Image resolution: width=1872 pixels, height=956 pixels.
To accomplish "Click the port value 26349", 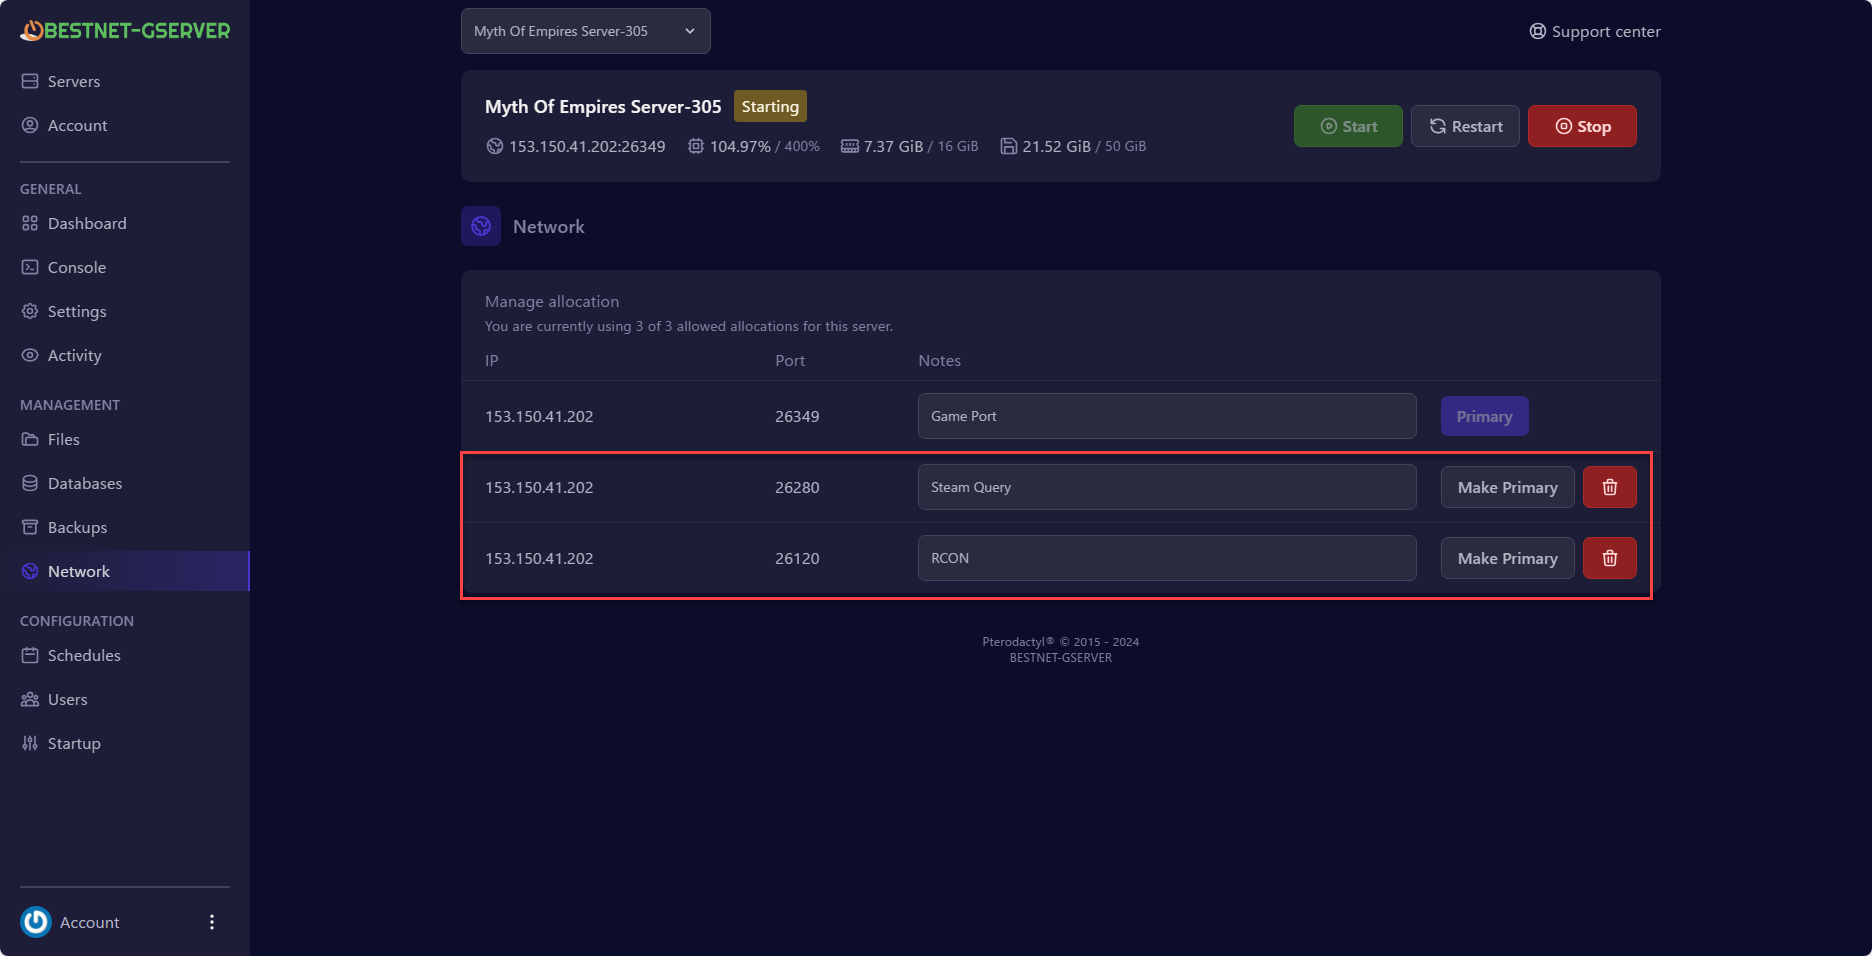I will point(797,416).
